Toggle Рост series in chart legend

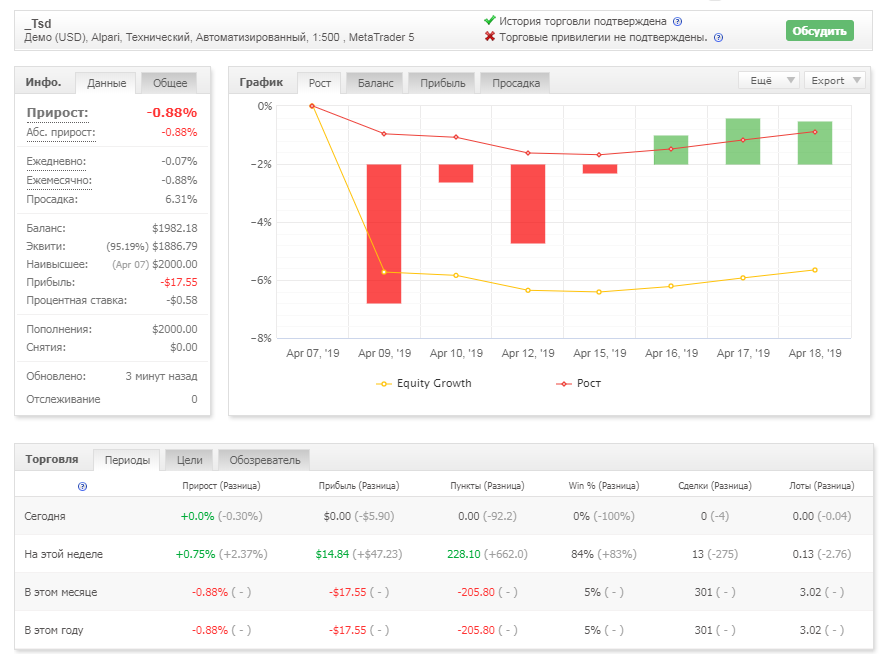pyautogui.click(x=578, y=383)
